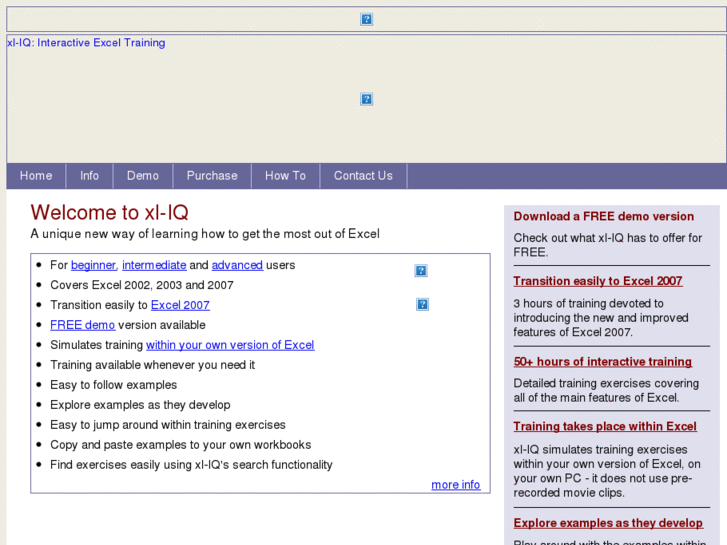This screenshot has width=727, height=545.
Task: Click the 'A unique new way of learning' subtitle
Action: [x=205, y=234]
